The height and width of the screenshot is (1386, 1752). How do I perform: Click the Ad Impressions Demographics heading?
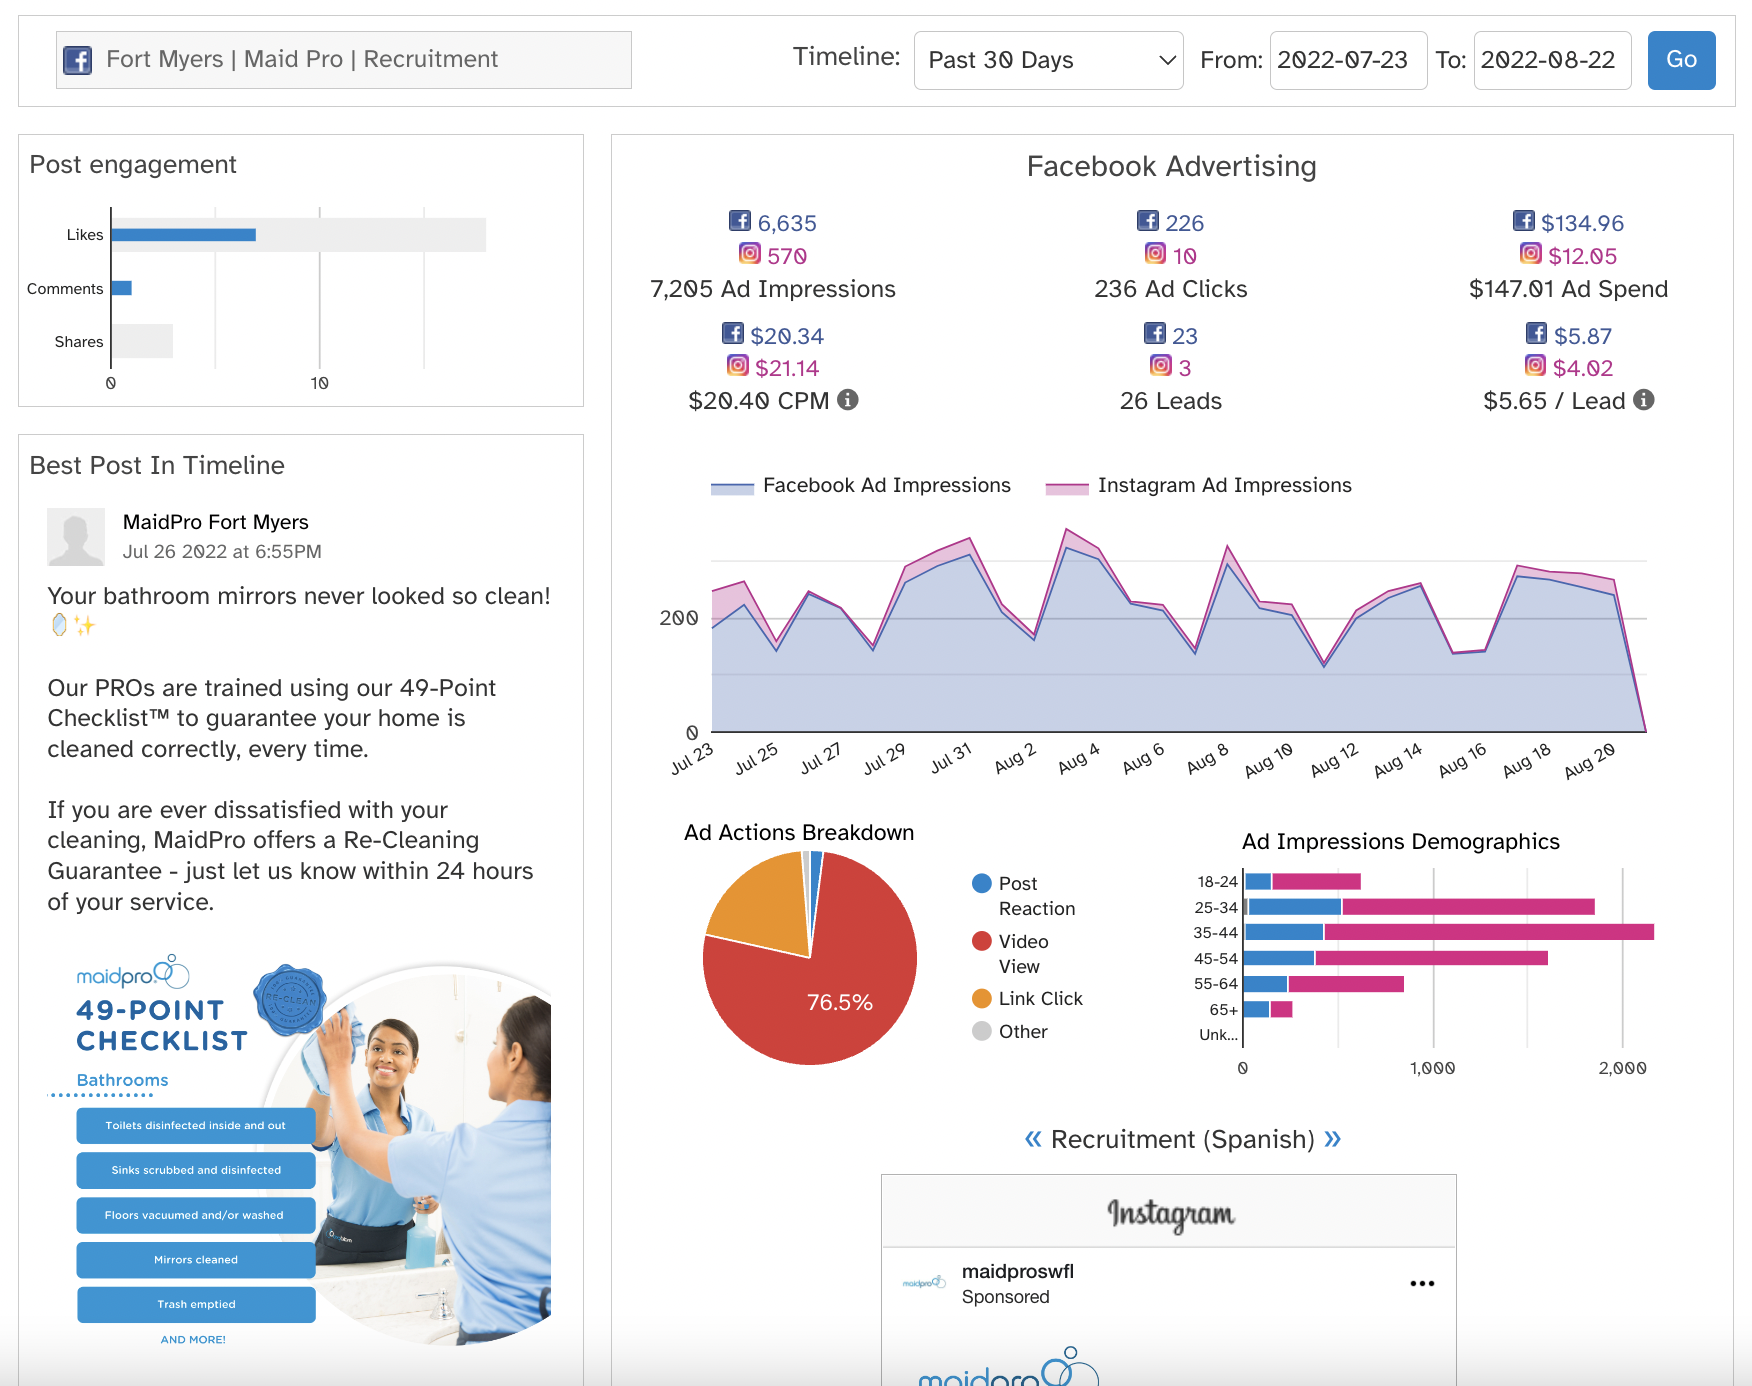pyautogui.click(x=1401, y=842)
